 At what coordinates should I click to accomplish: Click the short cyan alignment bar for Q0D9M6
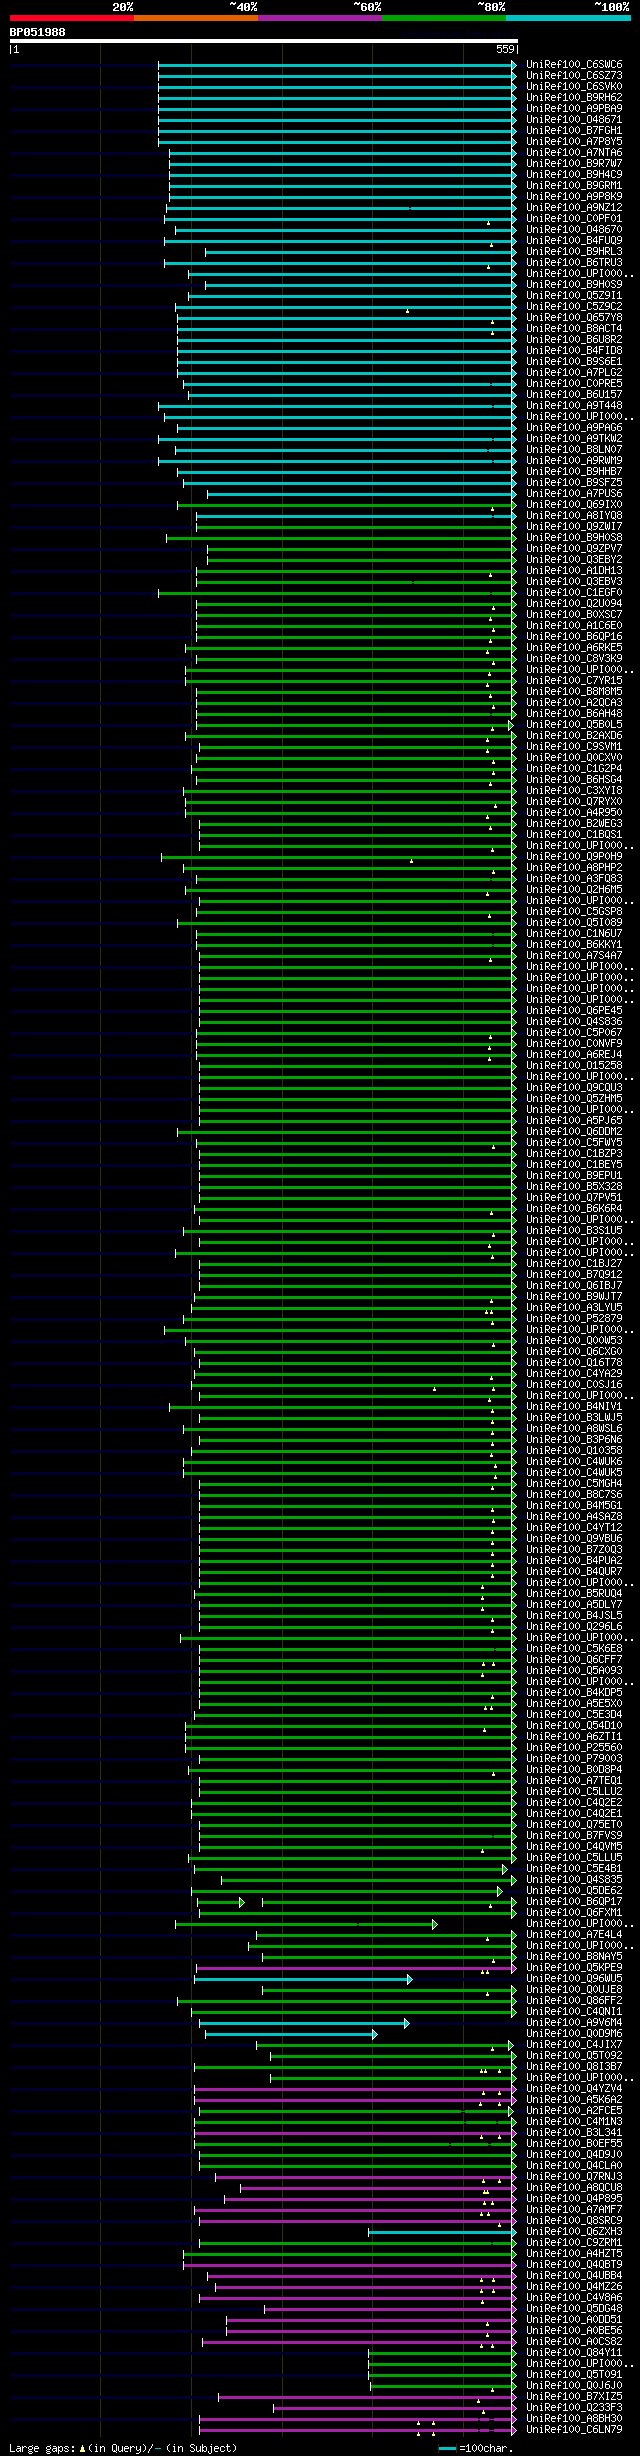290,2034
